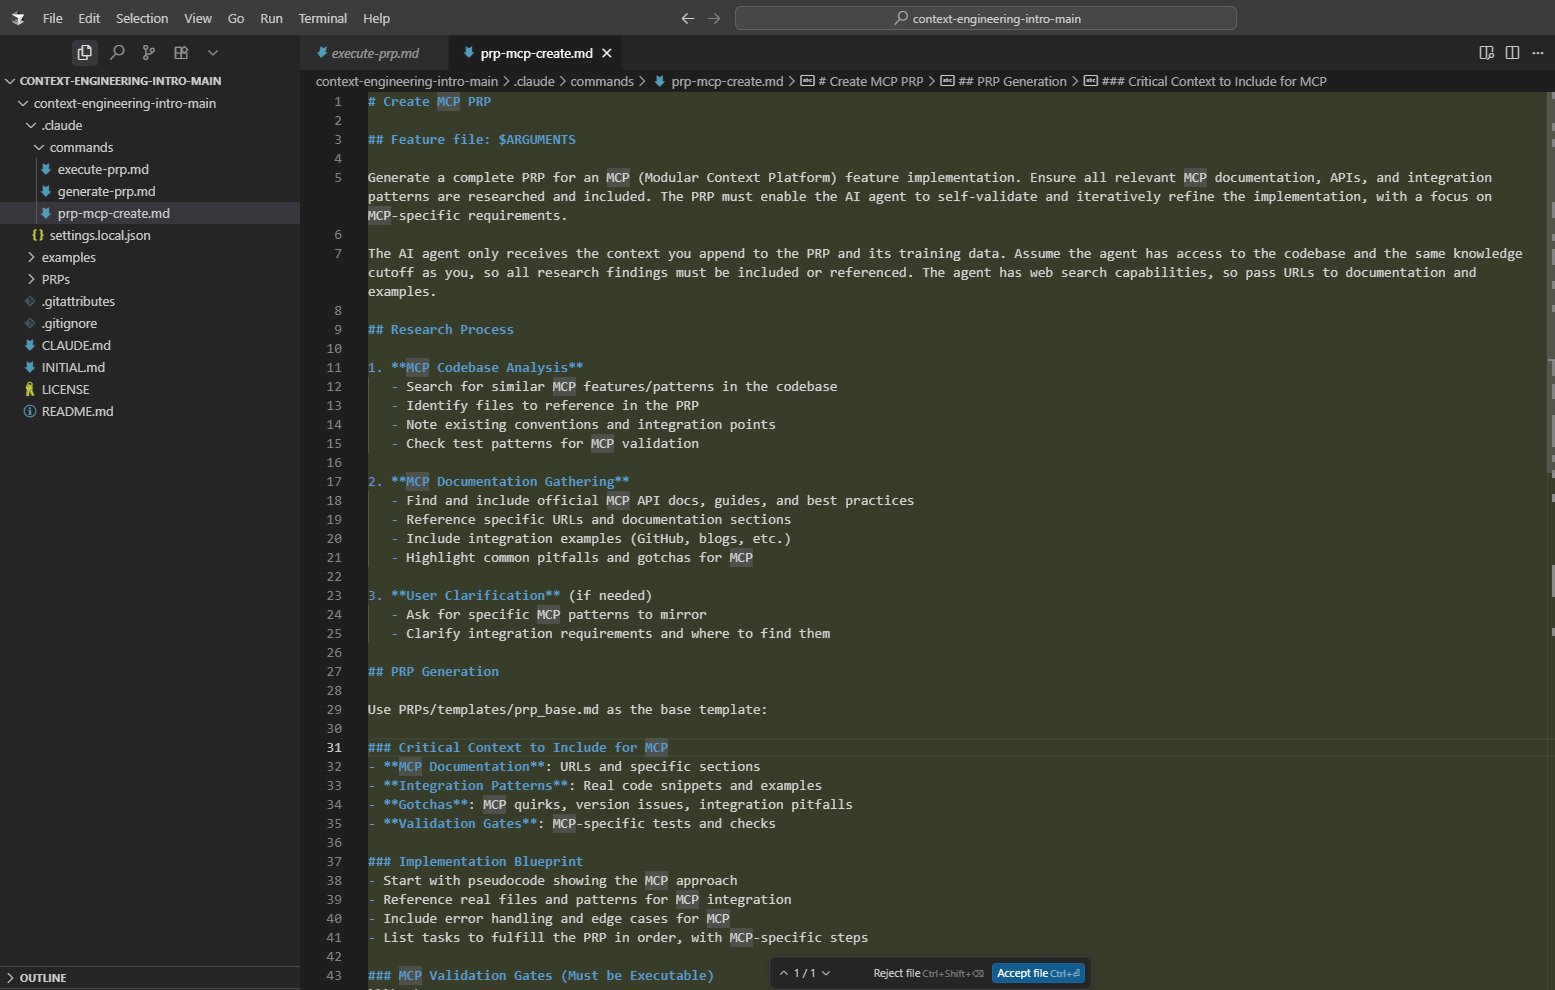The height and width of the screenshot is (990, 1555).
Task: Click the .claude breadcrumb
Action: (x=534, y=81)
